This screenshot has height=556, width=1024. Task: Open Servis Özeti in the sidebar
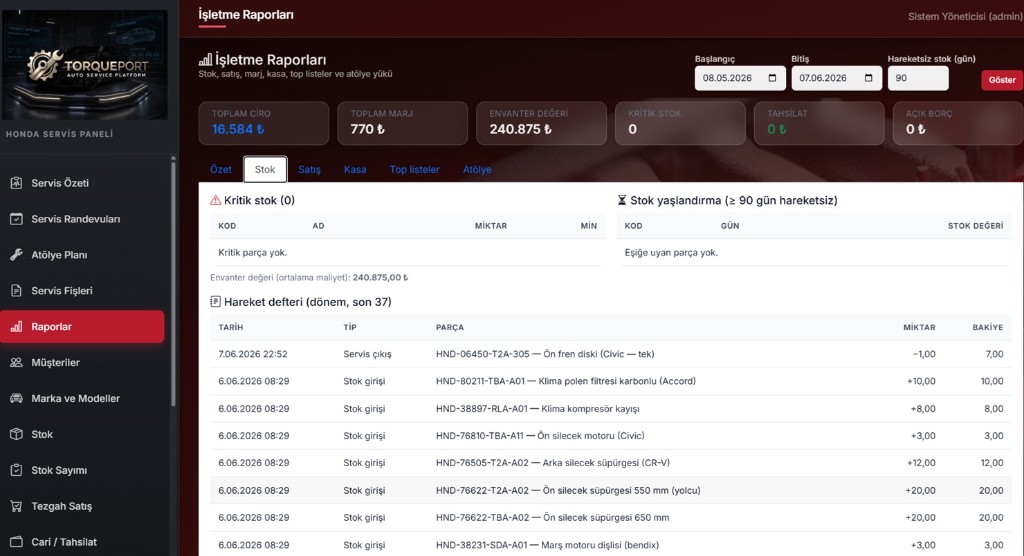(x=82, y=183)
